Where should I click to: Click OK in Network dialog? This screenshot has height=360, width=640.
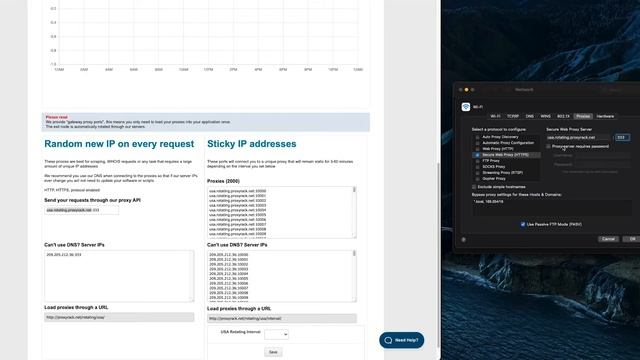tap(632, 239)
